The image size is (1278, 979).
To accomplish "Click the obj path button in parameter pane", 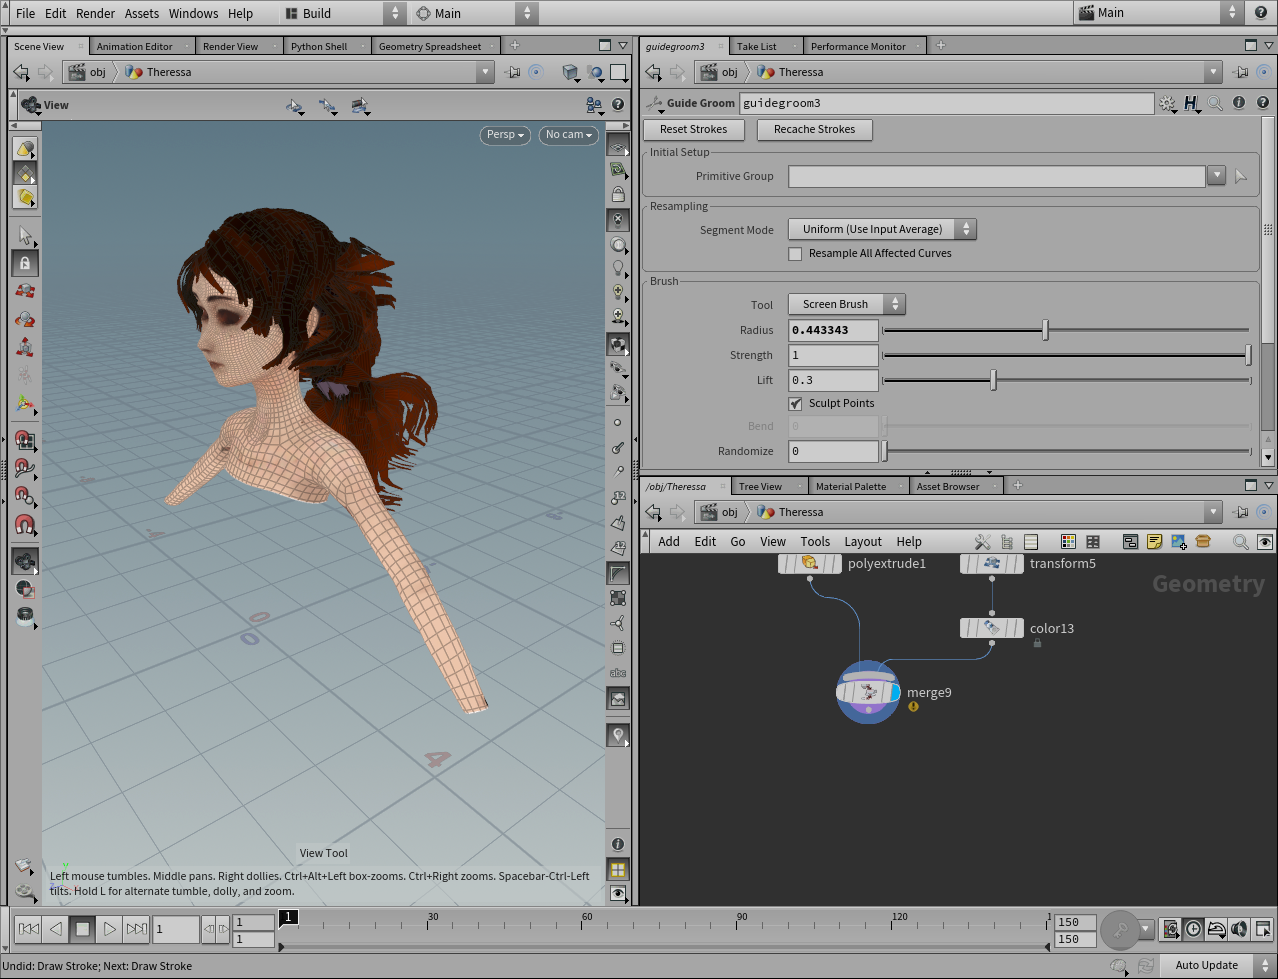I will pos(721,72).
